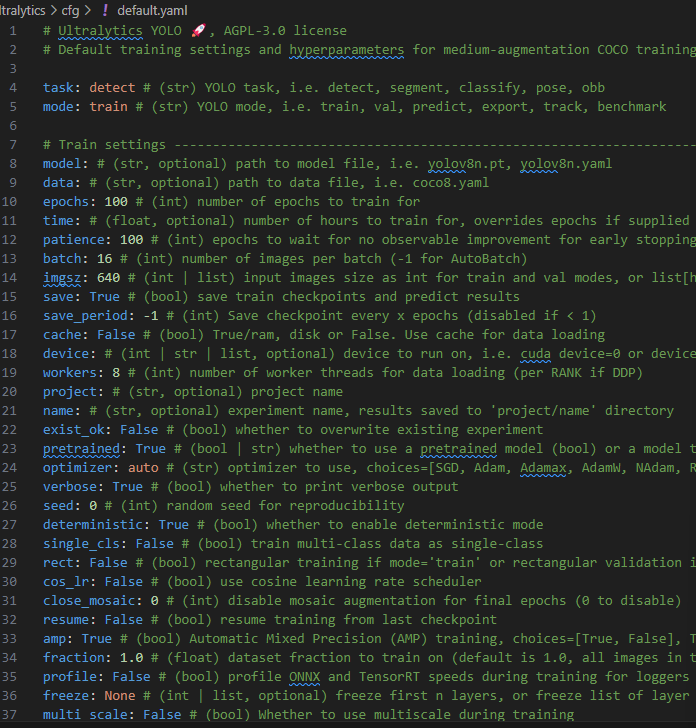
Task: Click underlined 'ONNX' on line 35
Action: (305, 678)
